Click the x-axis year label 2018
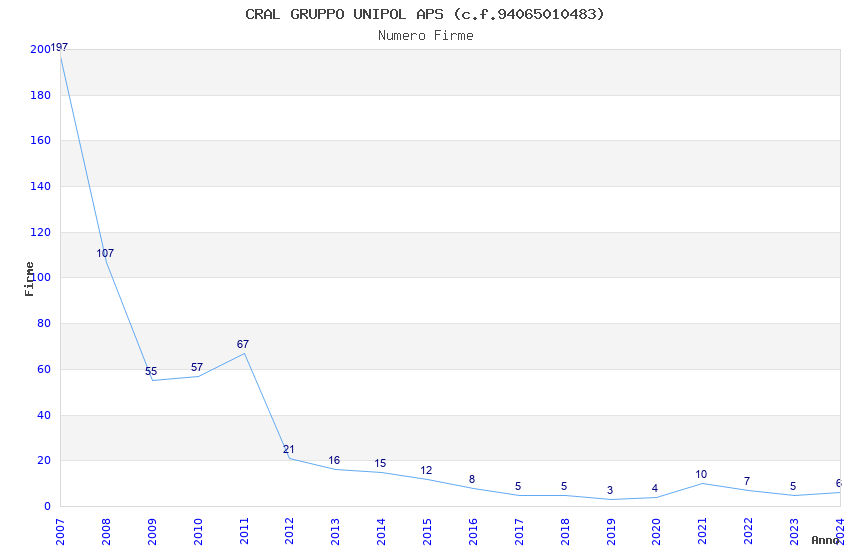This screenshot has width=850, height=550. (565, 532)
